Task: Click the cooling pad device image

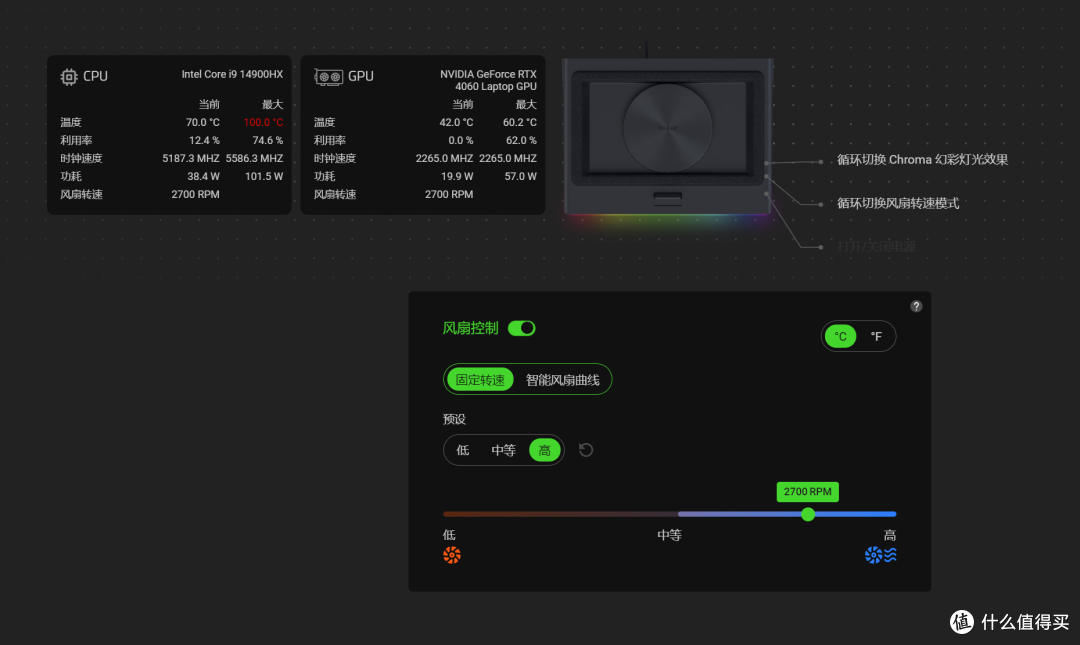Action: tap(668, 136)
